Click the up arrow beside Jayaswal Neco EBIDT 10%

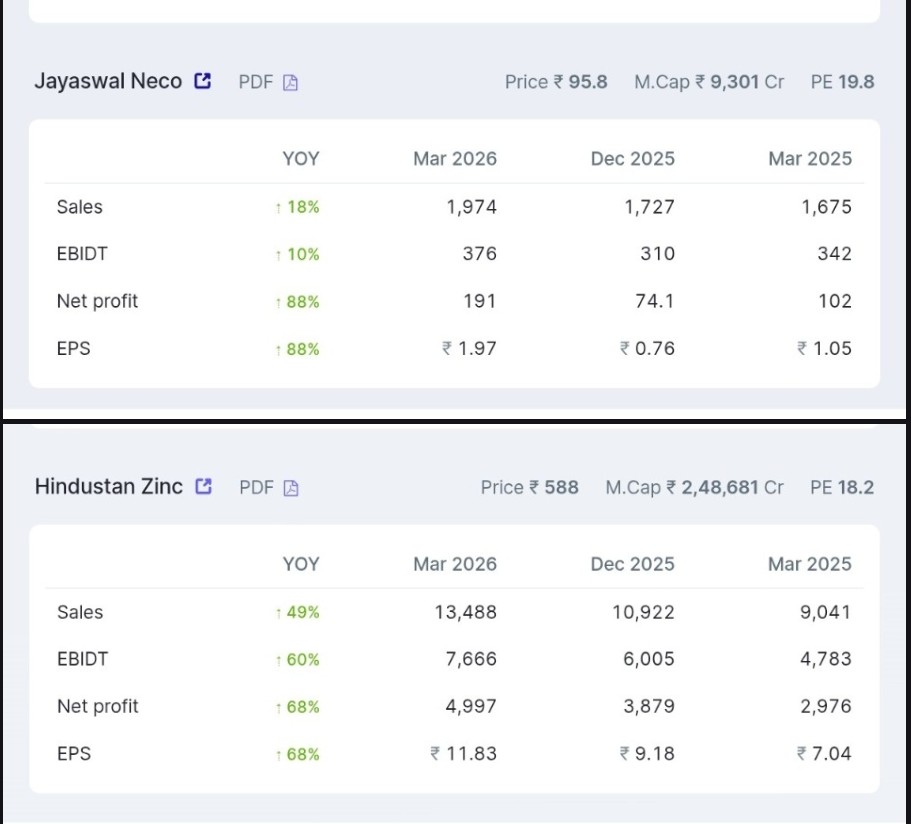[278, 254]
